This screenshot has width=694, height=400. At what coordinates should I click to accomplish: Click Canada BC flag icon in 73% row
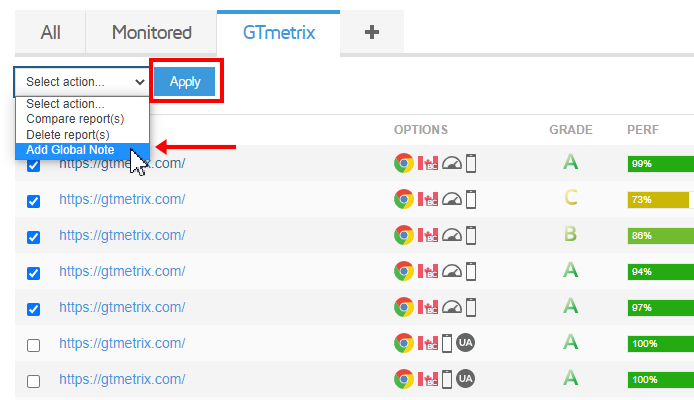[428, 199]
